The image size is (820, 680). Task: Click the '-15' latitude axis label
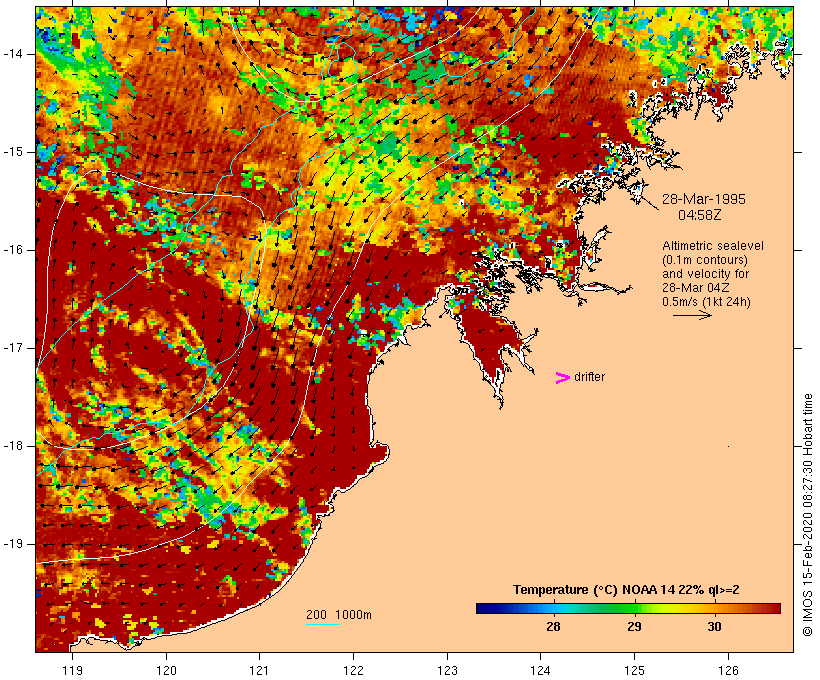[13, 152]
